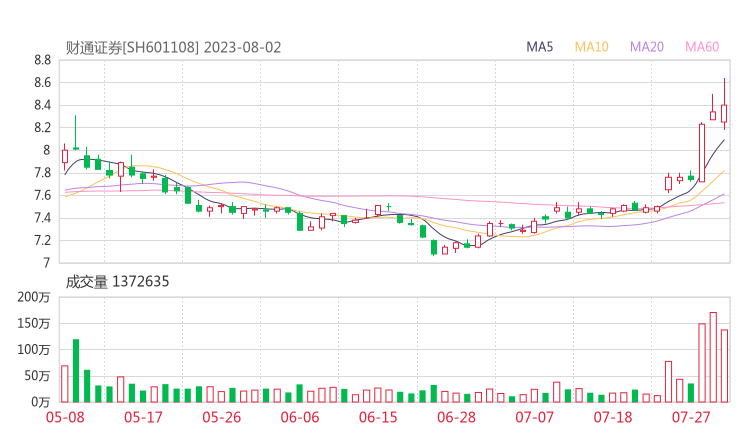Click the 7.8 price axis label
The height and width of the screenshot is (440, 740).
(42, 173)
